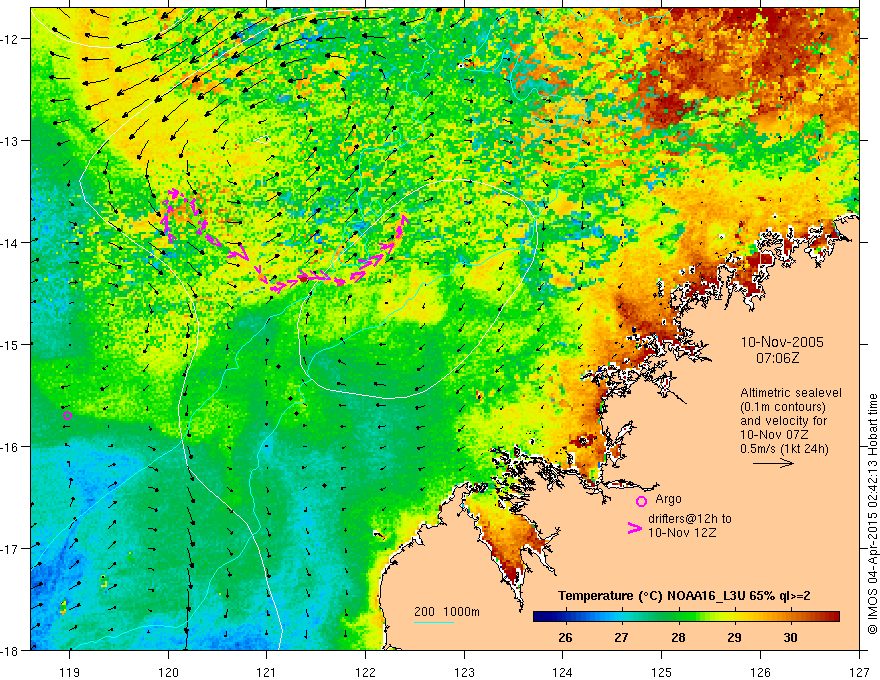Click the '124' longitude axis label
The height and width of the screenshot is (680, 880).
(x=562, y=672)
